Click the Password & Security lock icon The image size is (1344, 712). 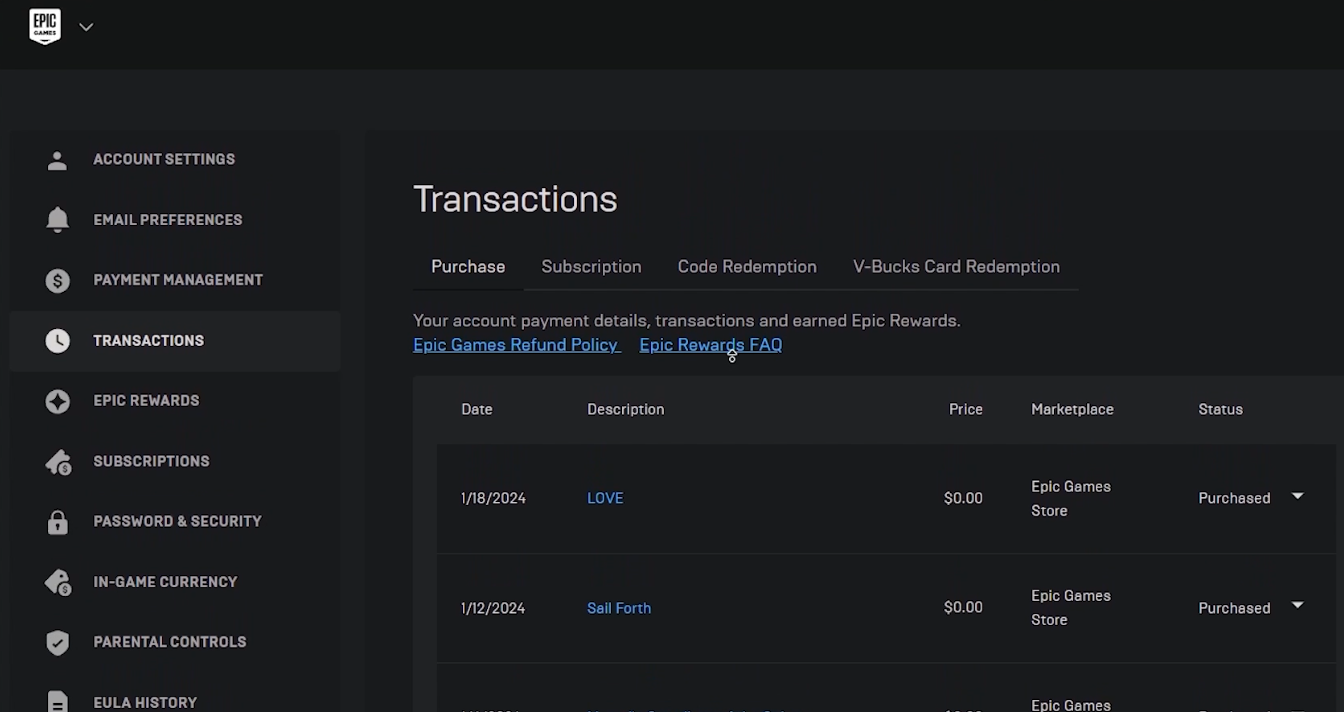(x=57, y=522)
